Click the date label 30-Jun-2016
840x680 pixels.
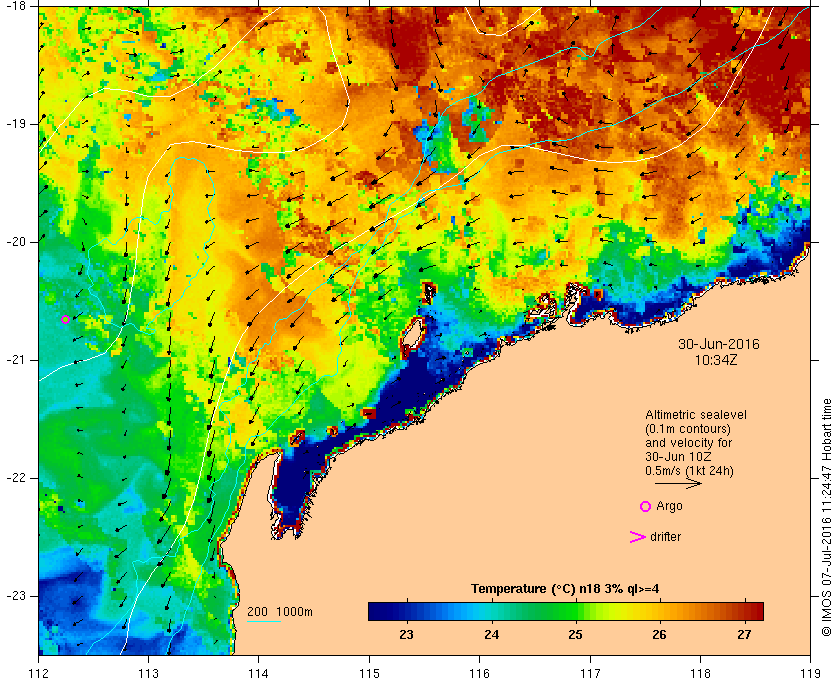719,344
